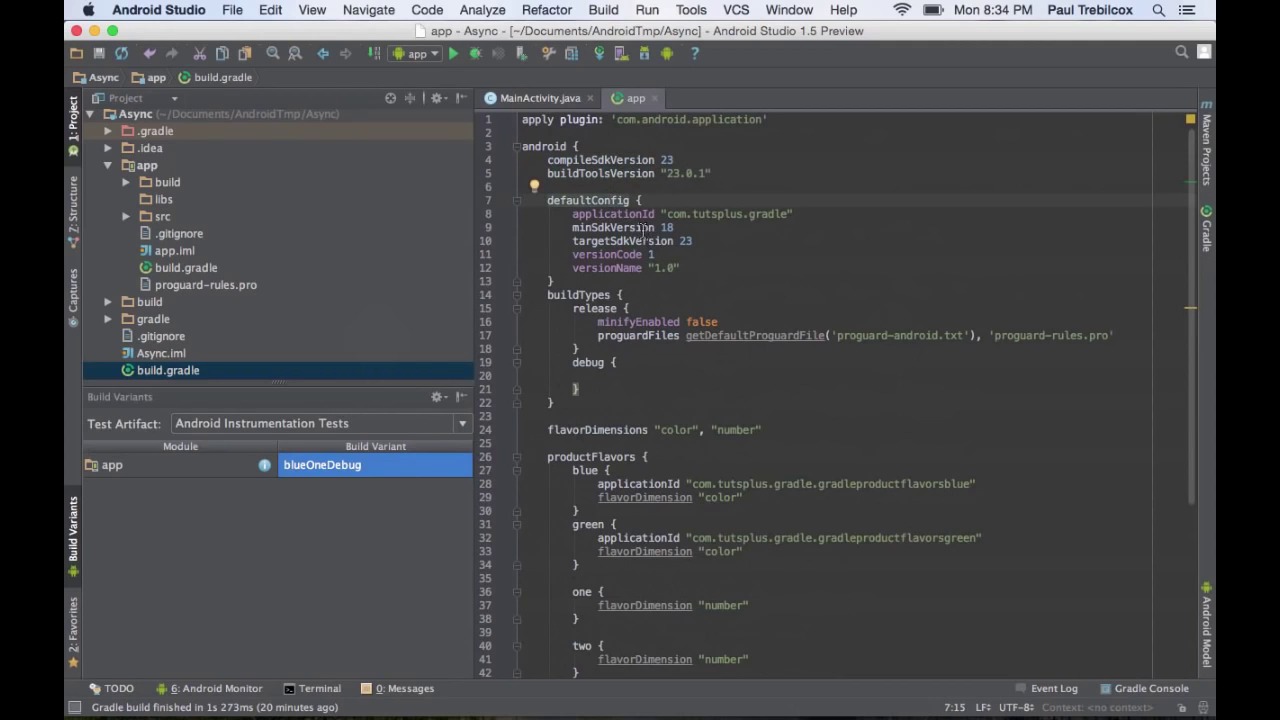Click the Search Everywhere magnifier icon

click(1181, 53)
